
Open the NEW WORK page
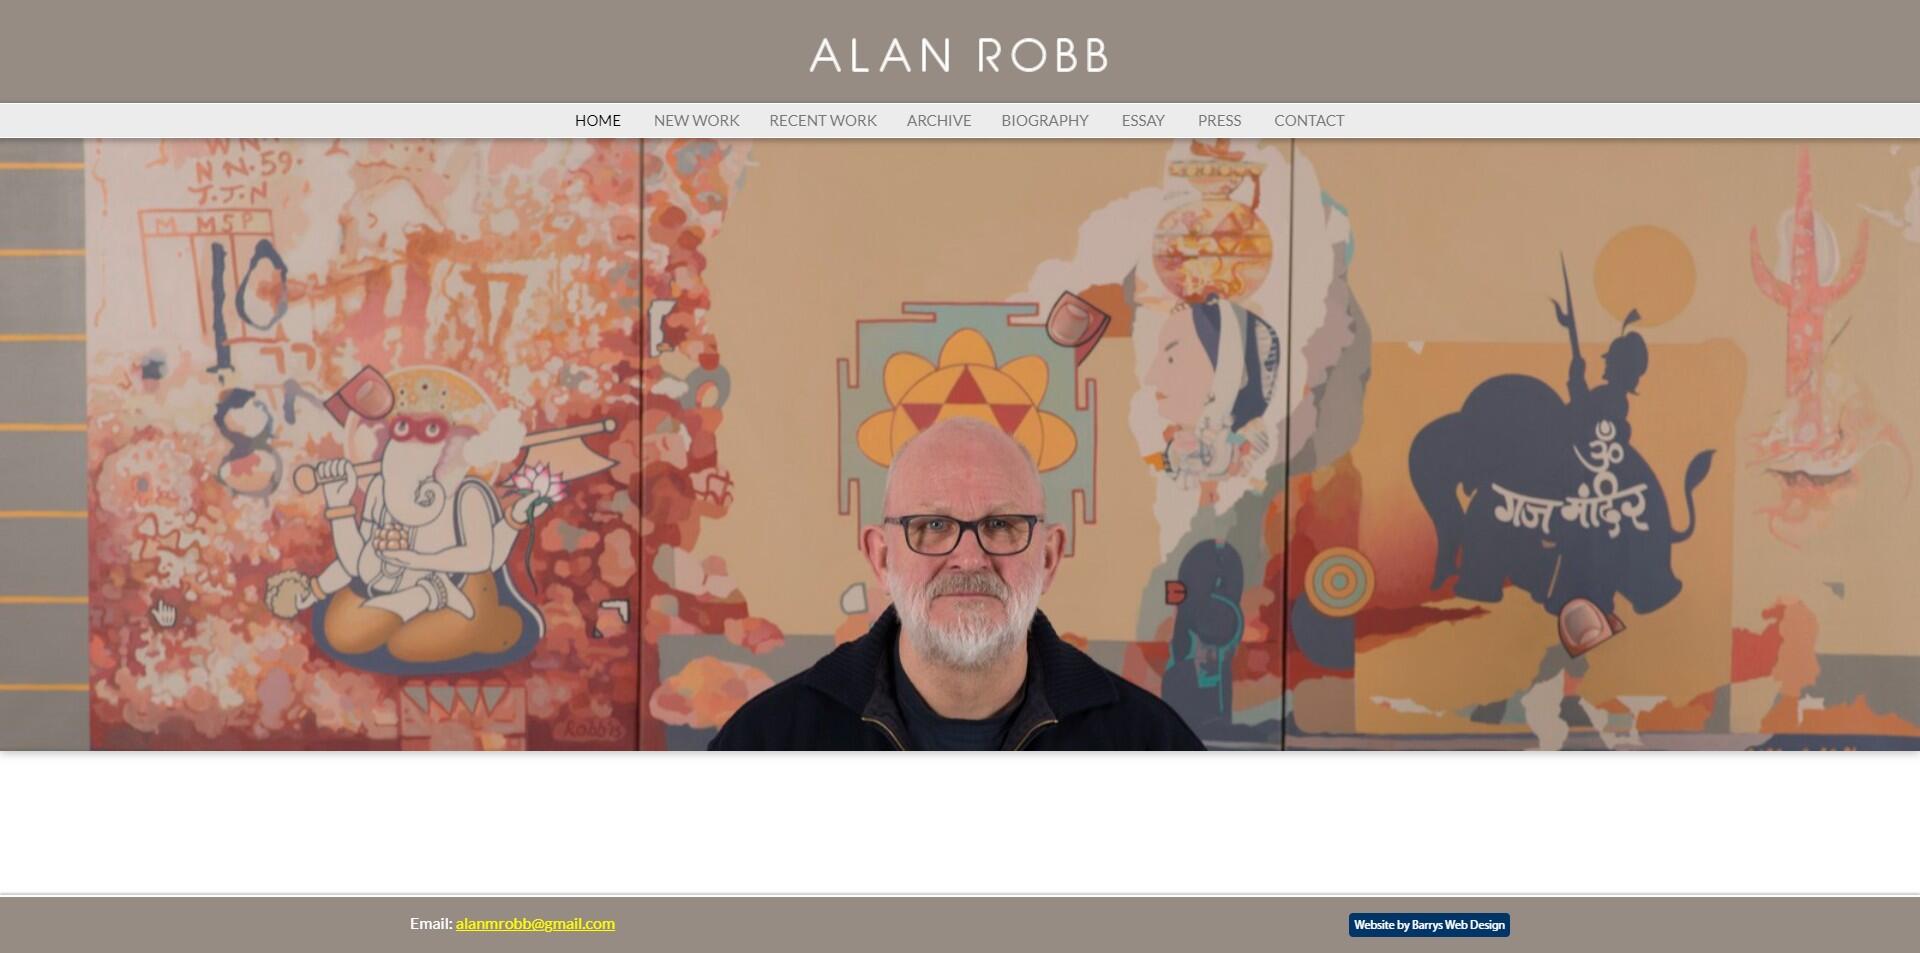[x=696, y=120]
